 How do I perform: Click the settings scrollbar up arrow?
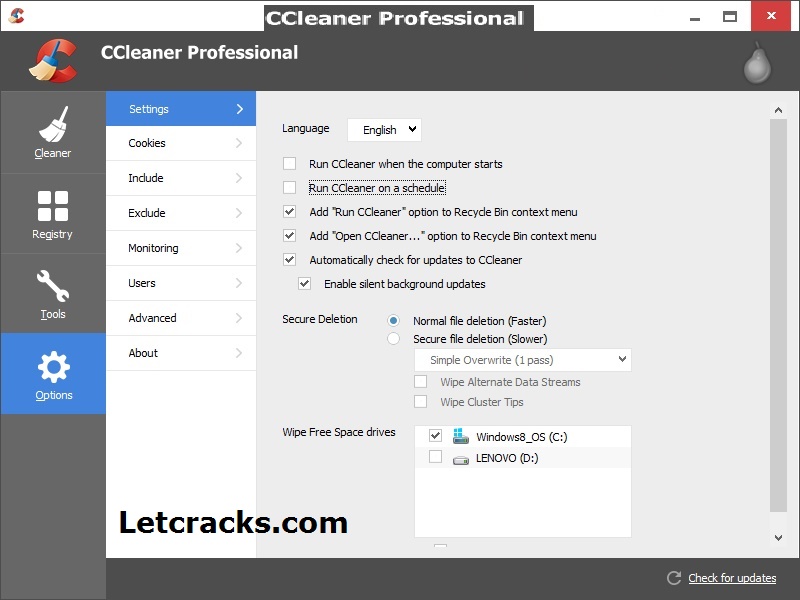click(778, 110)
